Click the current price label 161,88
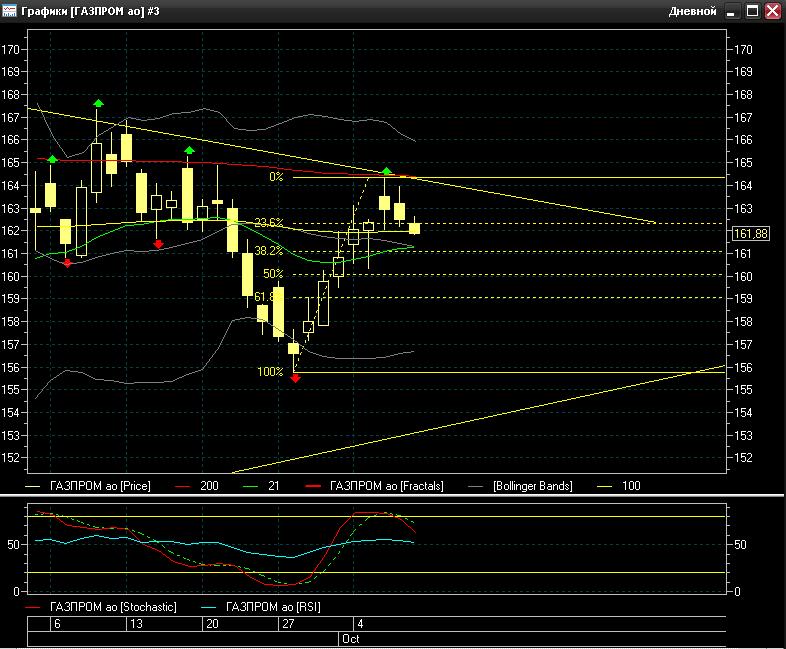The height and width of the screenshot is (649, 786). pos(750,234)
